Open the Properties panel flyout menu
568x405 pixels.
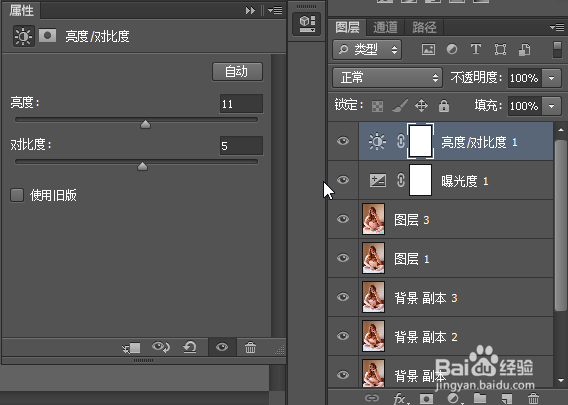[x=275, y=11]
